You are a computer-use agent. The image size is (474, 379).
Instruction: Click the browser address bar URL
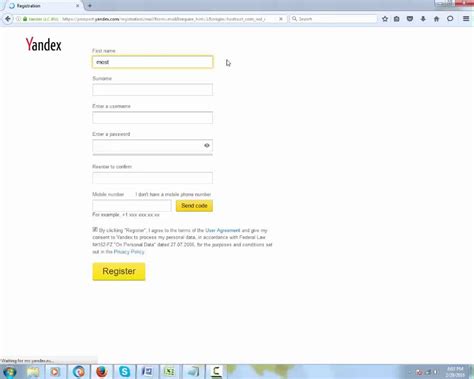tap(163, 19)
